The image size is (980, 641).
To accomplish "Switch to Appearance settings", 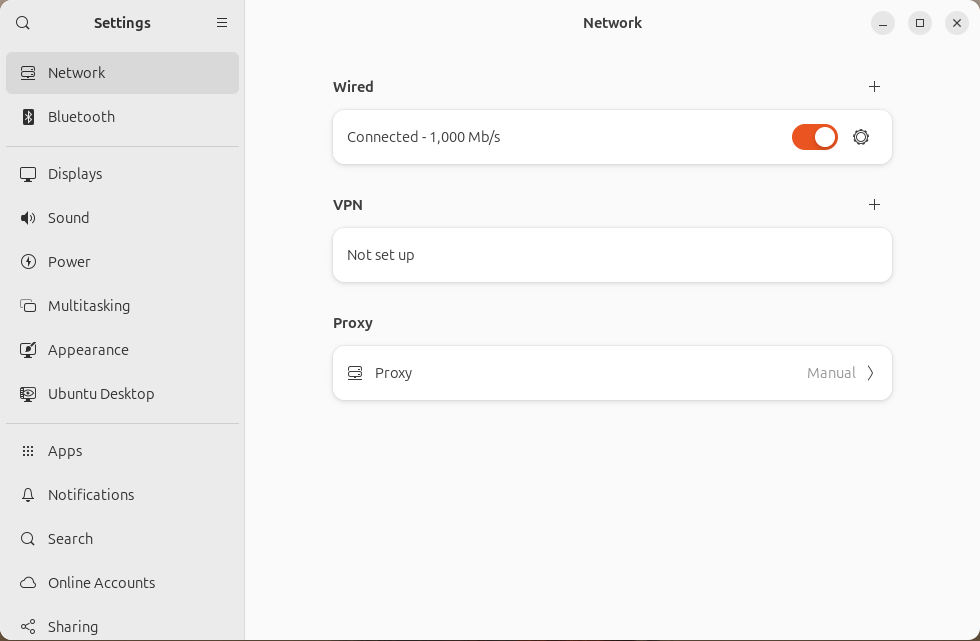I will point(88,350).
